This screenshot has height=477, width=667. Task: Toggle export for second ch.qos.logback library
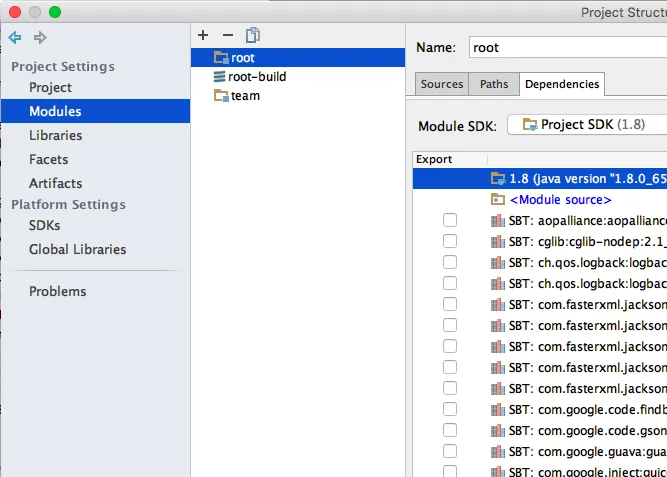pyautogui.click(x=450, y=283)
